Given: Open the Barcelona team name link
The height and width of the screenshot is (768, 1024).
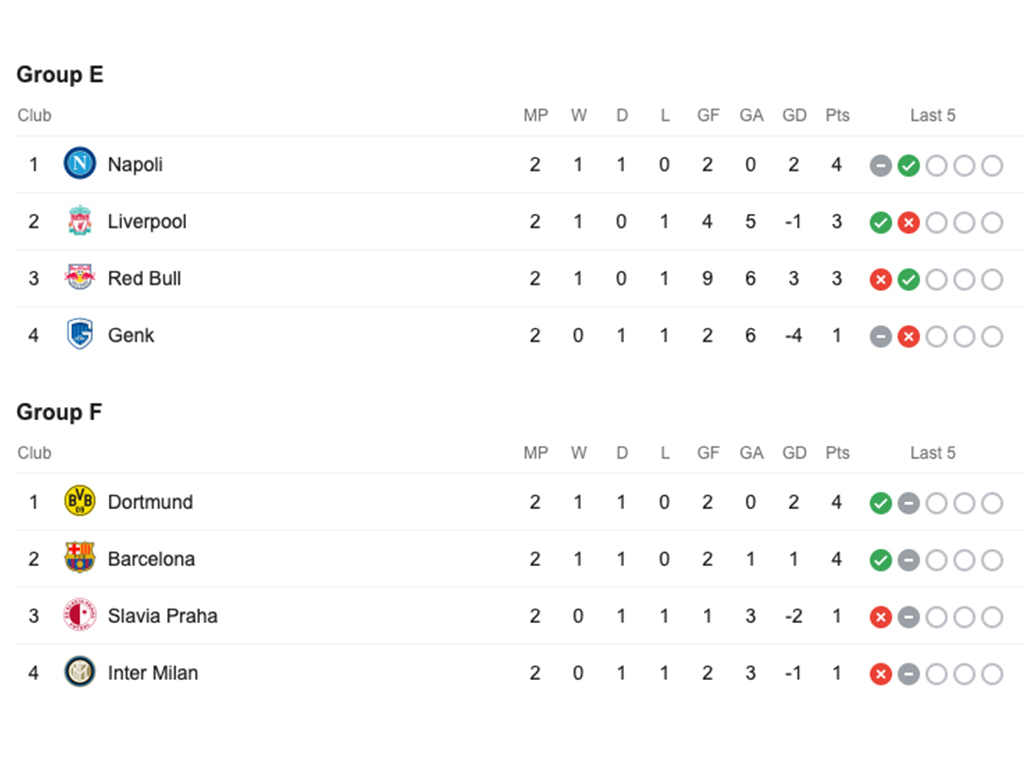Looking at the screenshot, I should [x=151, y=559].
